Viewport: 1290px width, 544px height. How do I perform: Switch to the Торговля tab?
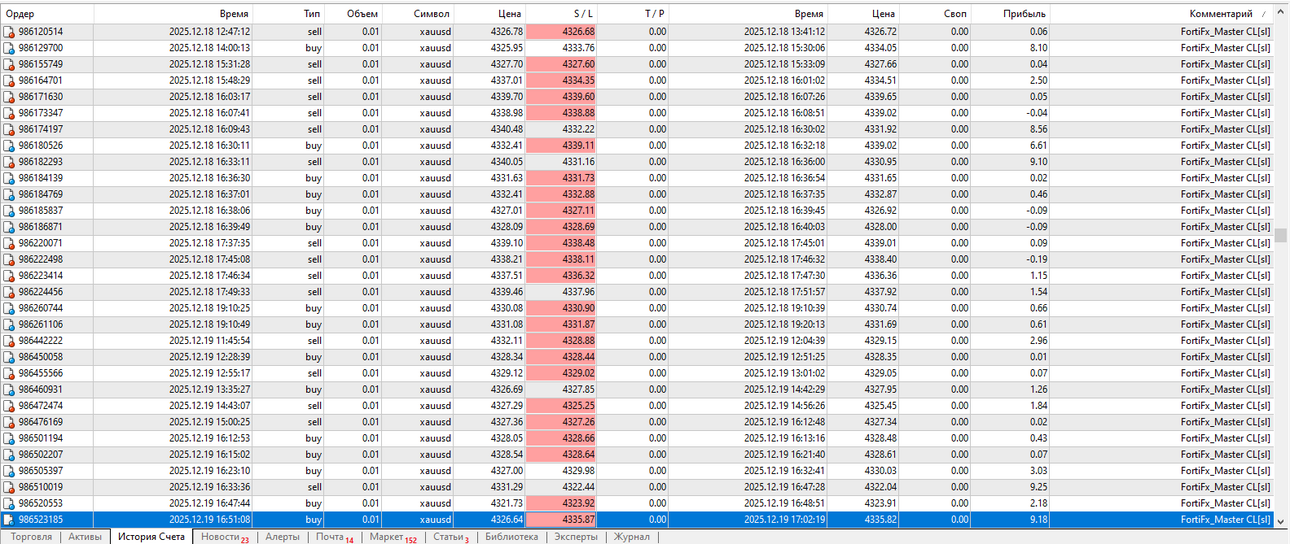[x=31, y=537]
